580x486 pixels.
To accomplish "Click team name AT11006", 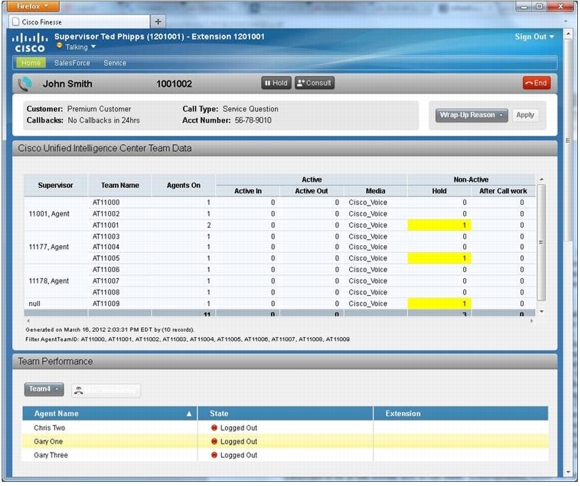I will coord(106,270).
